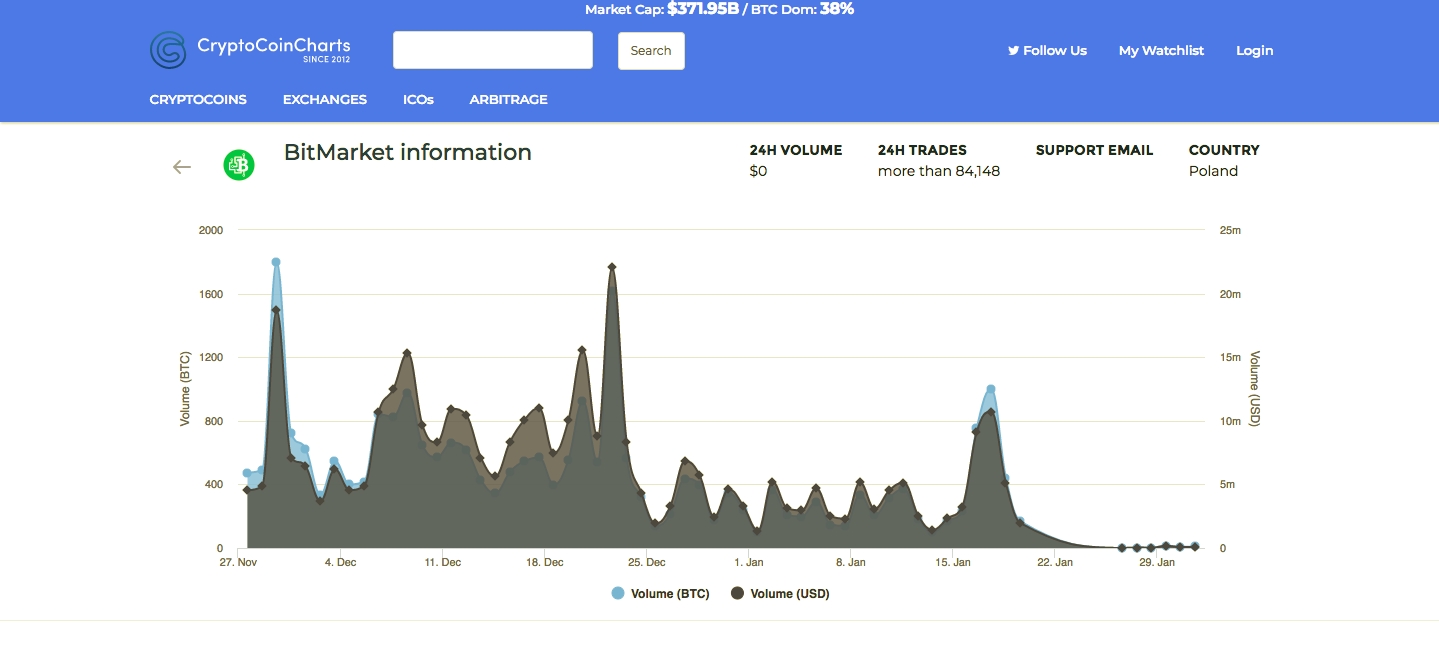1439x659 pixels.
Task: Click the Market Cap $371.95B text
Action: click(661, 9)
